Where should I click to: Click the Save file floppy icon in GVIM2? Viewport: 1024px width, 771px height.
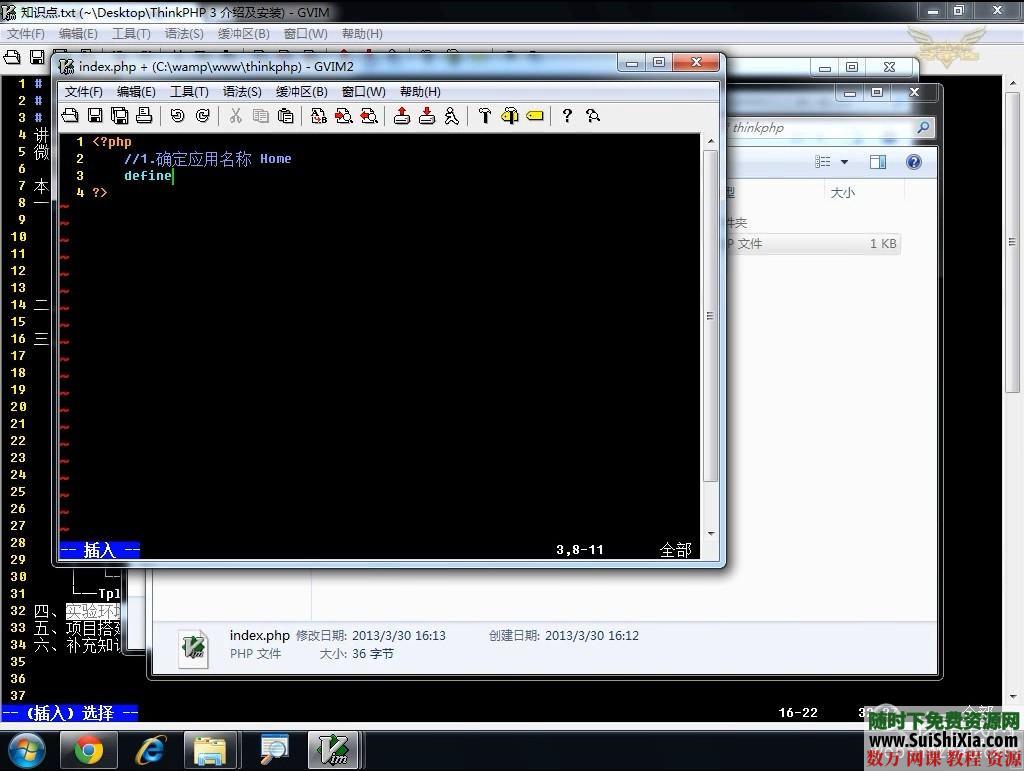click(95, 116)
